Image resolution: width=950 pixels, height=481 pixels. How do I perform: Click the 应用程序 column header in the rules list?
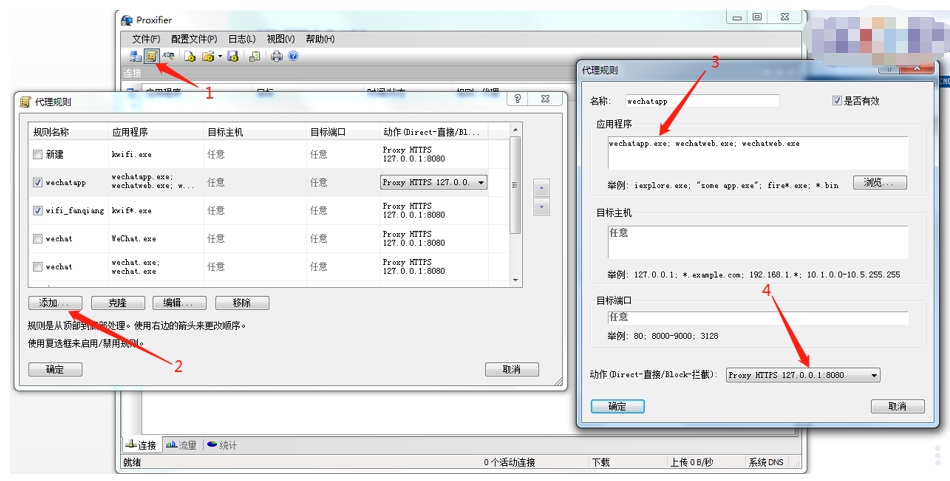[x=155, y=132]
